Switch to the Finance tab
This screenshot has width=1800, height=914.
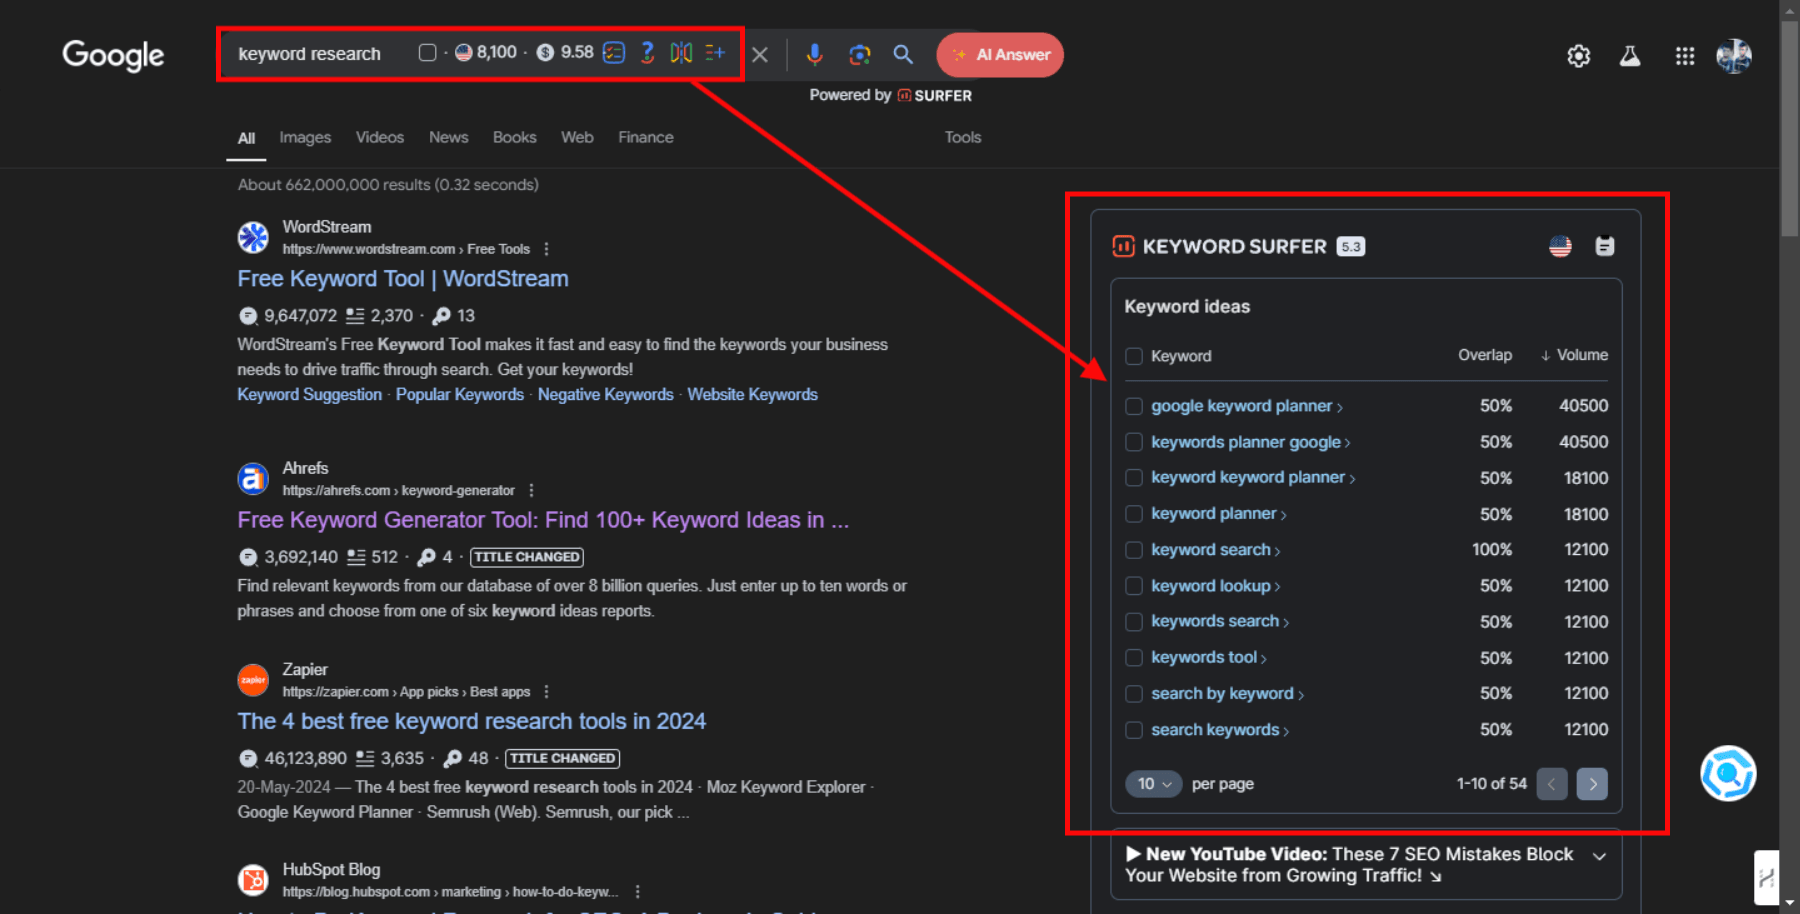646,137
